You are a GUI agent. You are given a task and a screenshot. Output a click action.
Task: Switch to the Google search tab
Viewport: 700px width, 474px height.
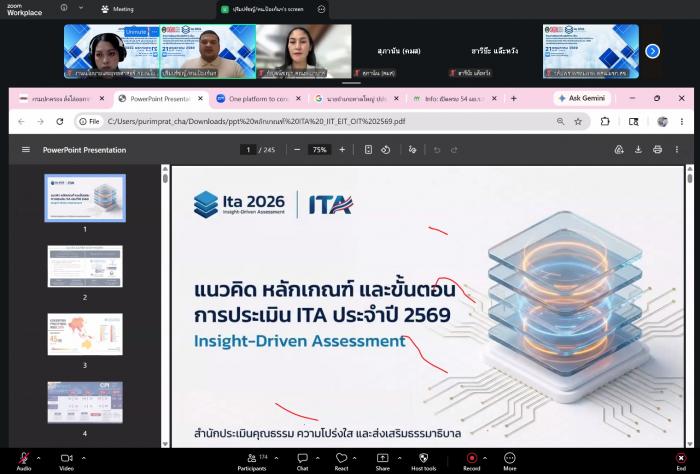point(356,99)
